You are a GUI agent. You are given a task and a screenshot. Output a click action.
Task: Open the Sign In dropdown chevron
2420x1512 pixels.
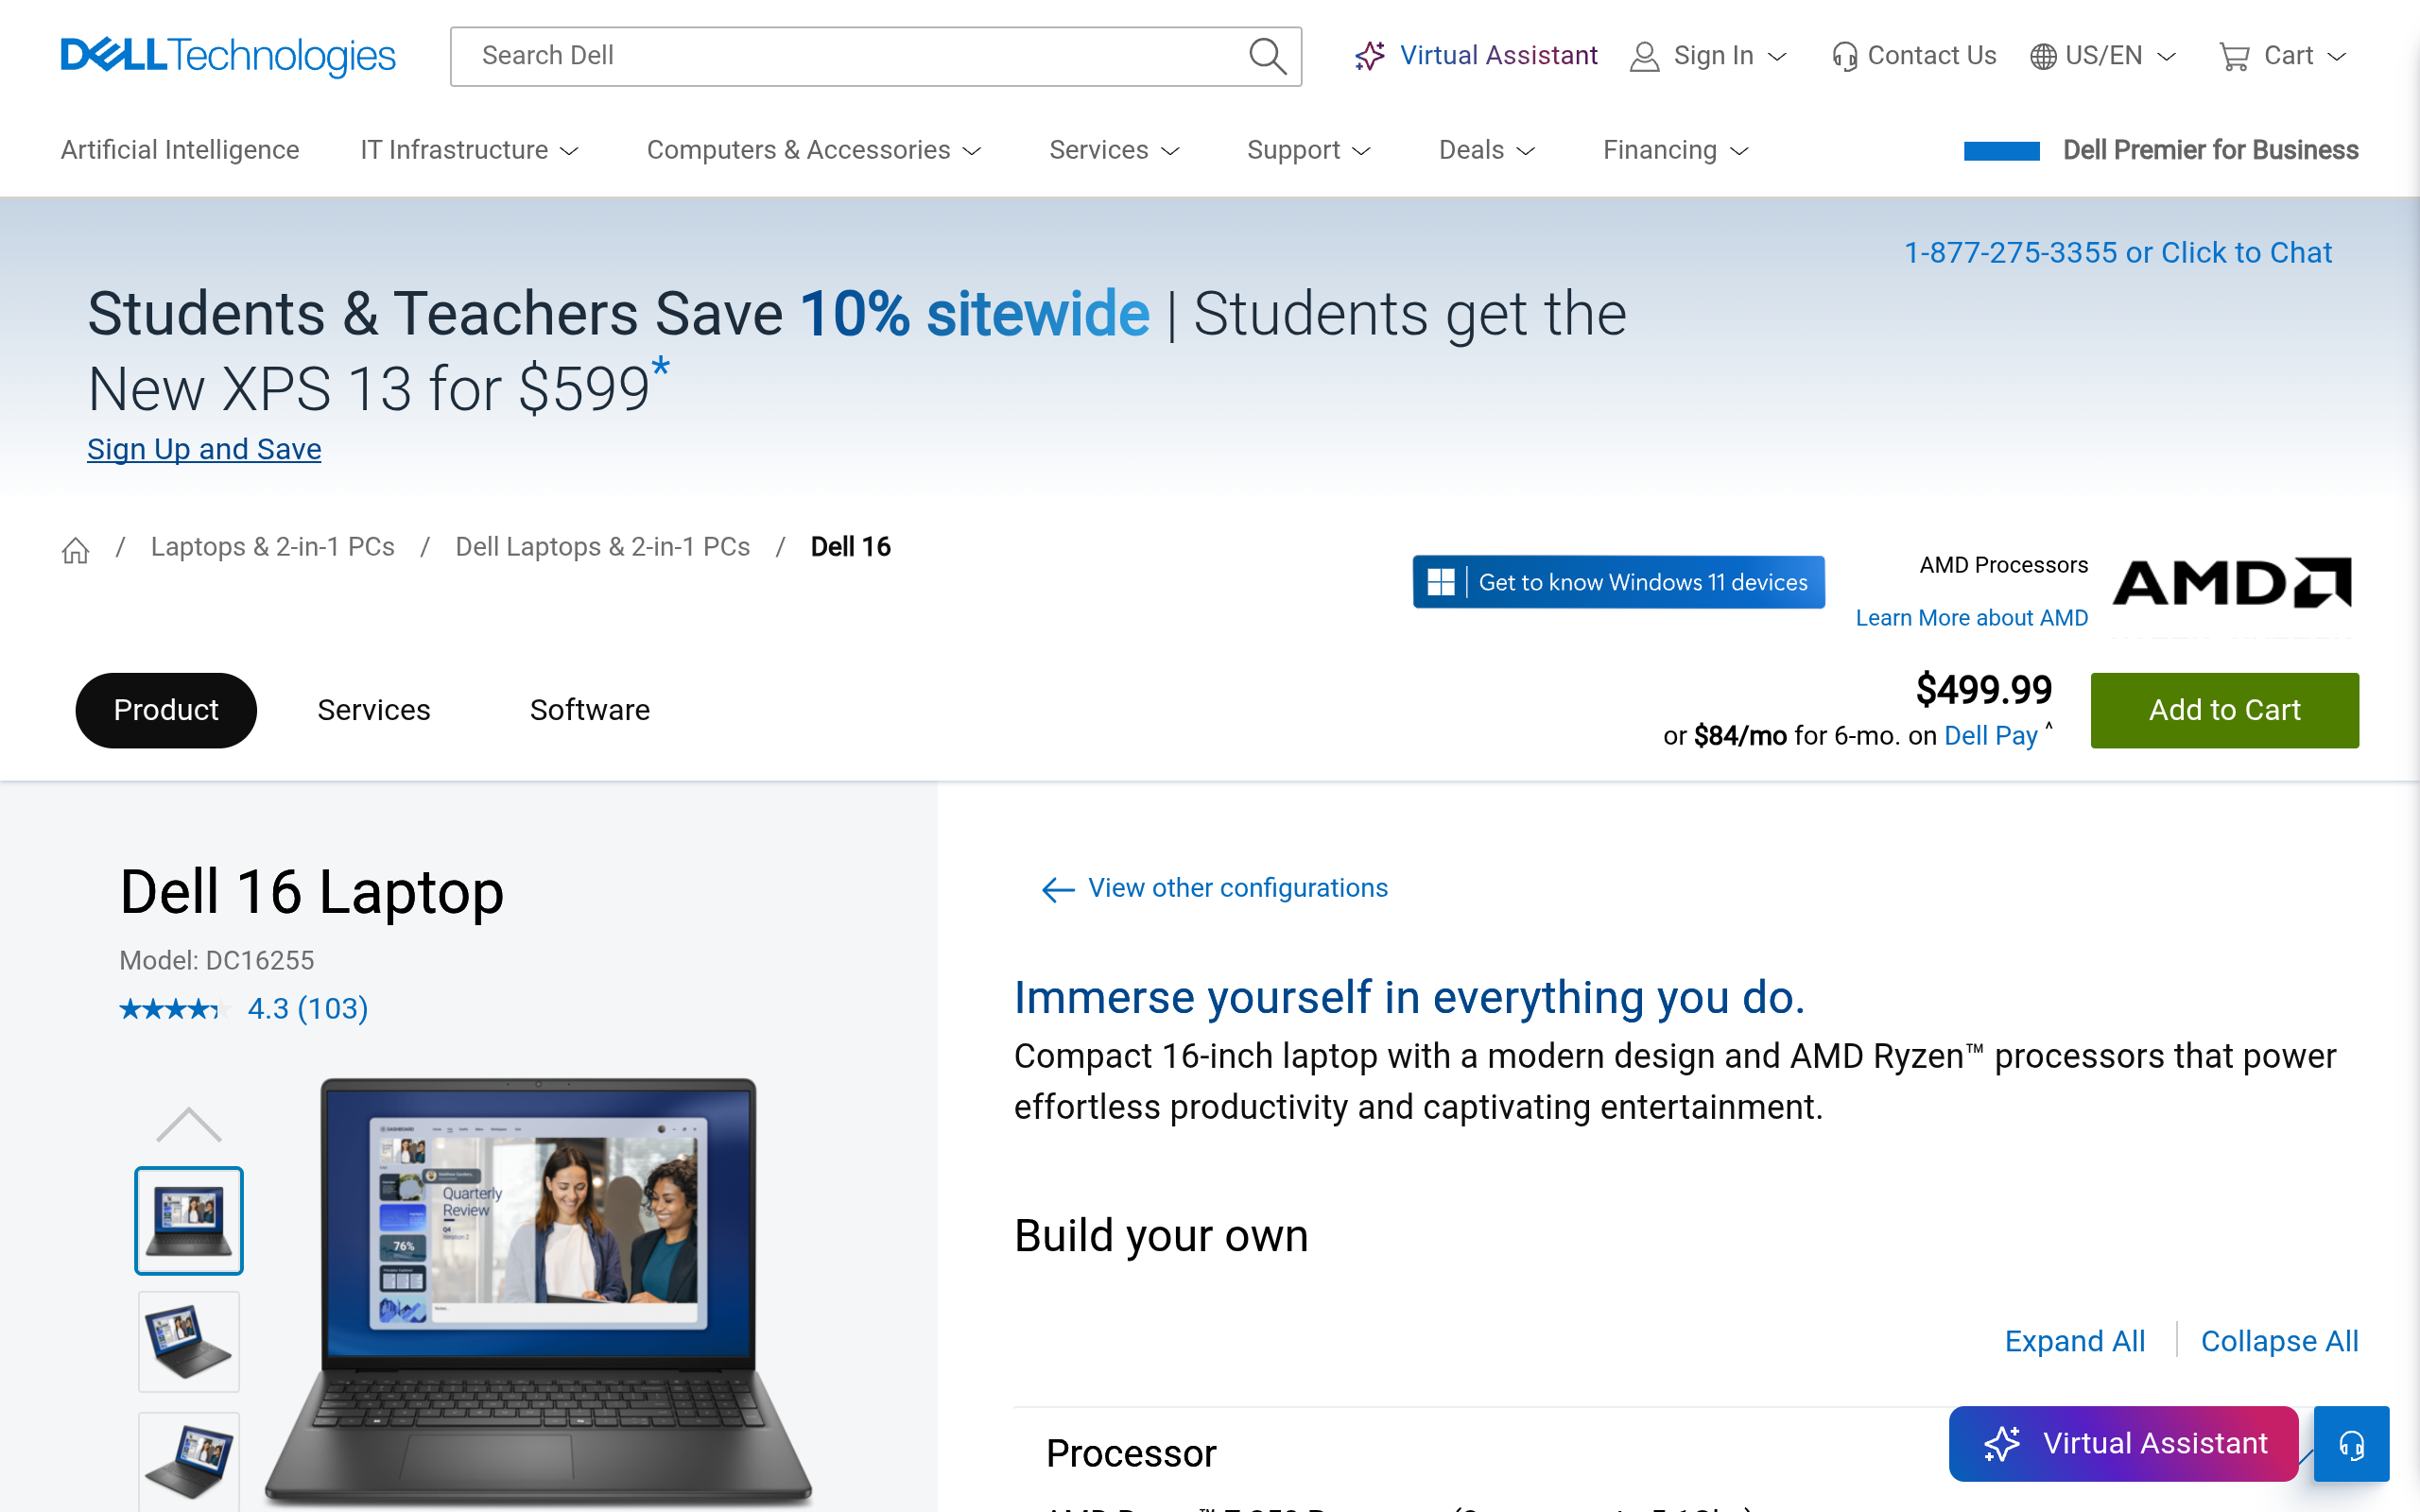click(x=1777, y=57)
